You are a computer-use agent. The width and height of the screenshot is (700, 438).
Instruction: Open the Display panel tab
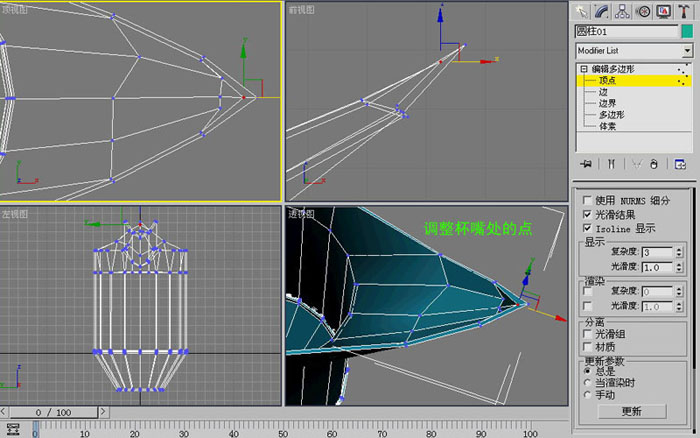click(x=663, y=12)
